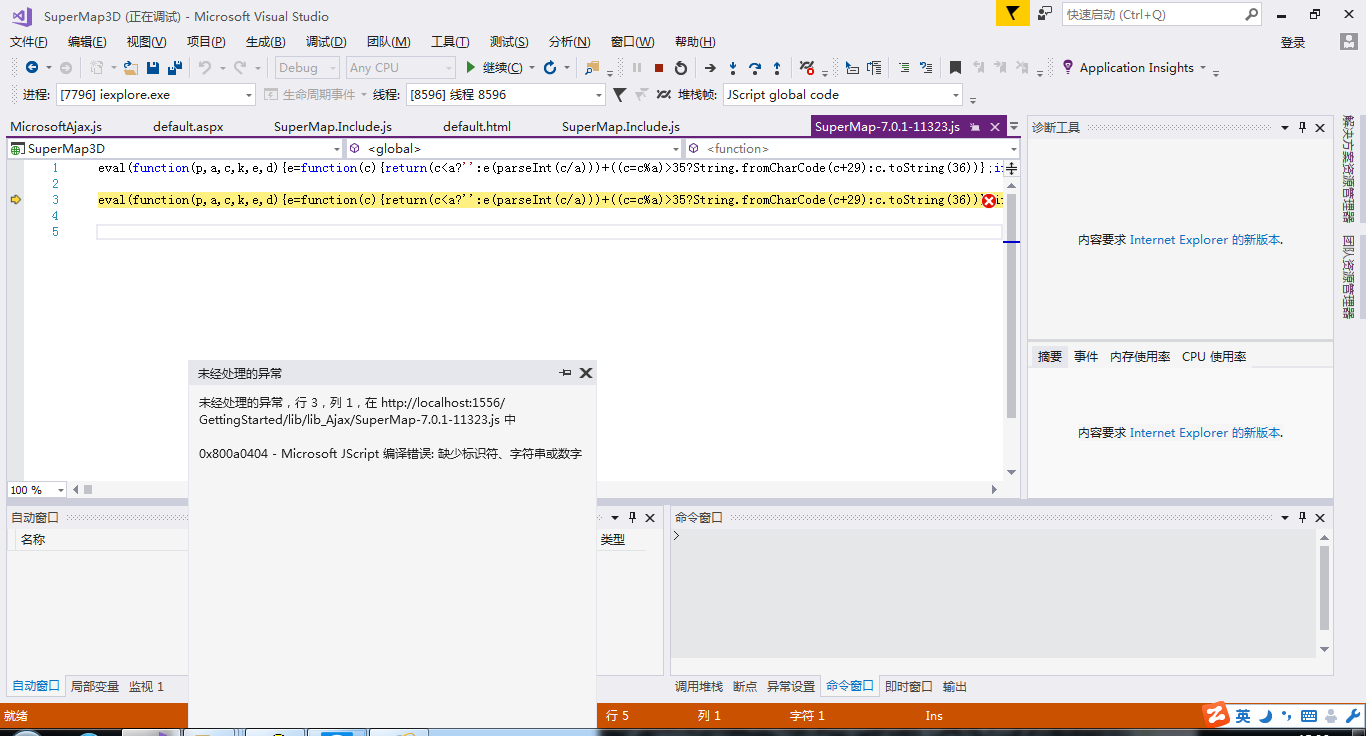
Task: Pin the unhandled exception popup
Action: coord(565,373)
